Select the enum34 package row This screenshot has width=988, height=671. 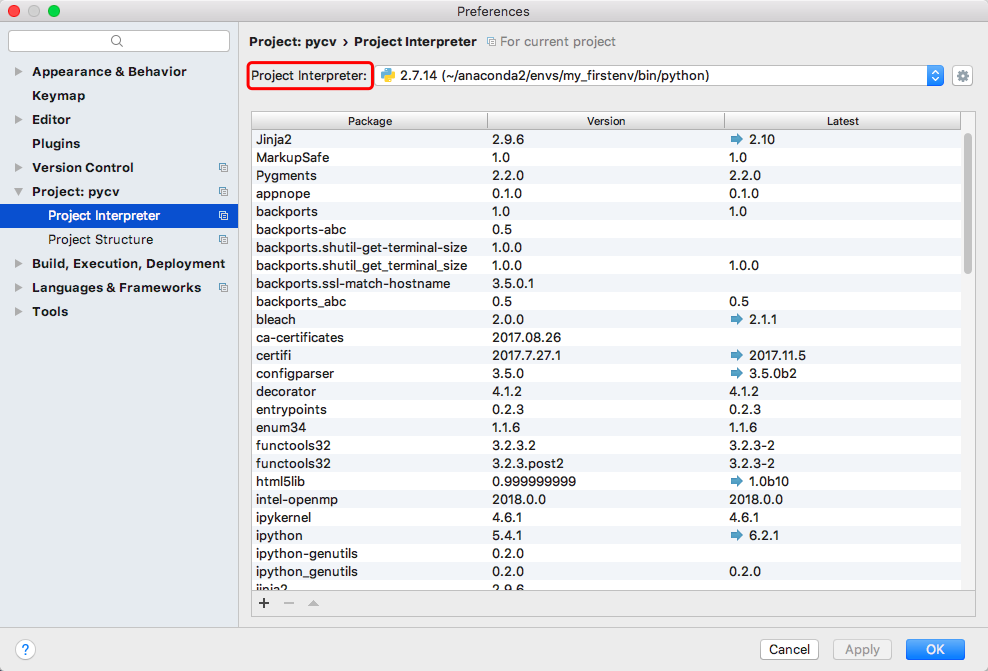coord(606,427)
